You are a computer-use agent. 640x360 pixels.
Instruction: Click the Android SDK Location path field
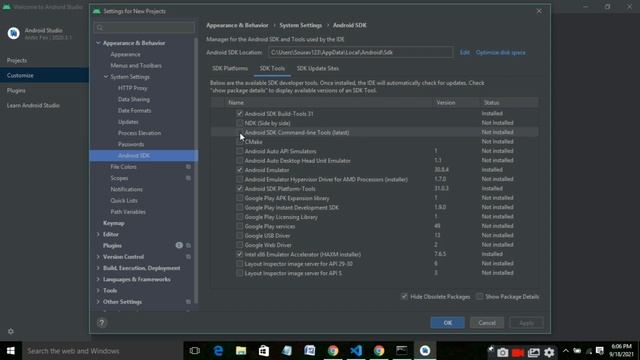point(360,52)
